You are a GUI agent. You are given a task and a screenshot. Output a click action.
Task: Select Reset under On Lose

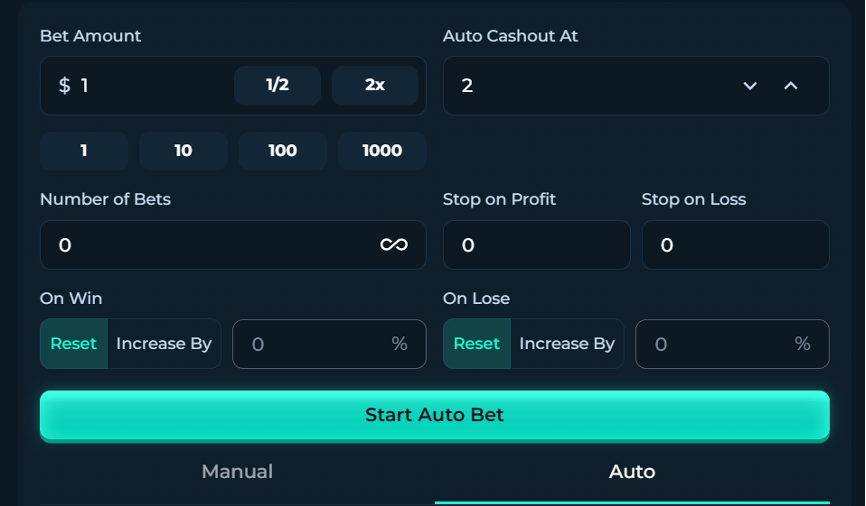pos(477,344)
